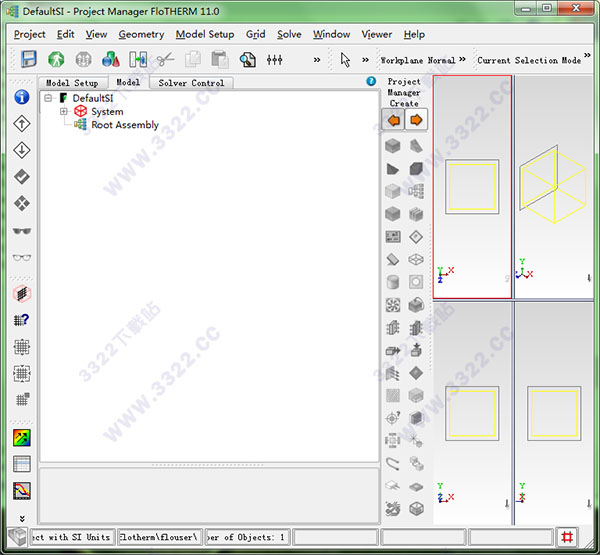Click the orange right arrow palette button
The image size is (600, 555).
point(416,120)
